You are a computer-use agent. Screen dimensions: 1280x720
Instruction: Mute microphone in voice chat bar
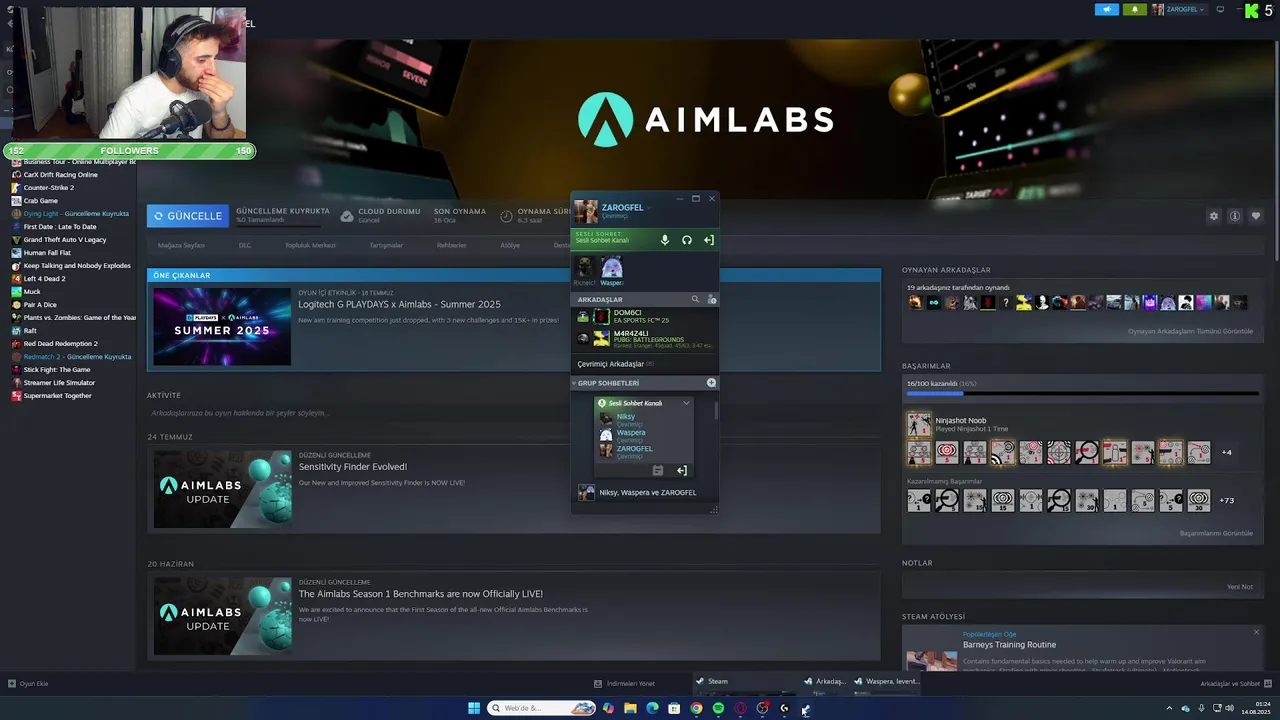[x=665, y=240]
